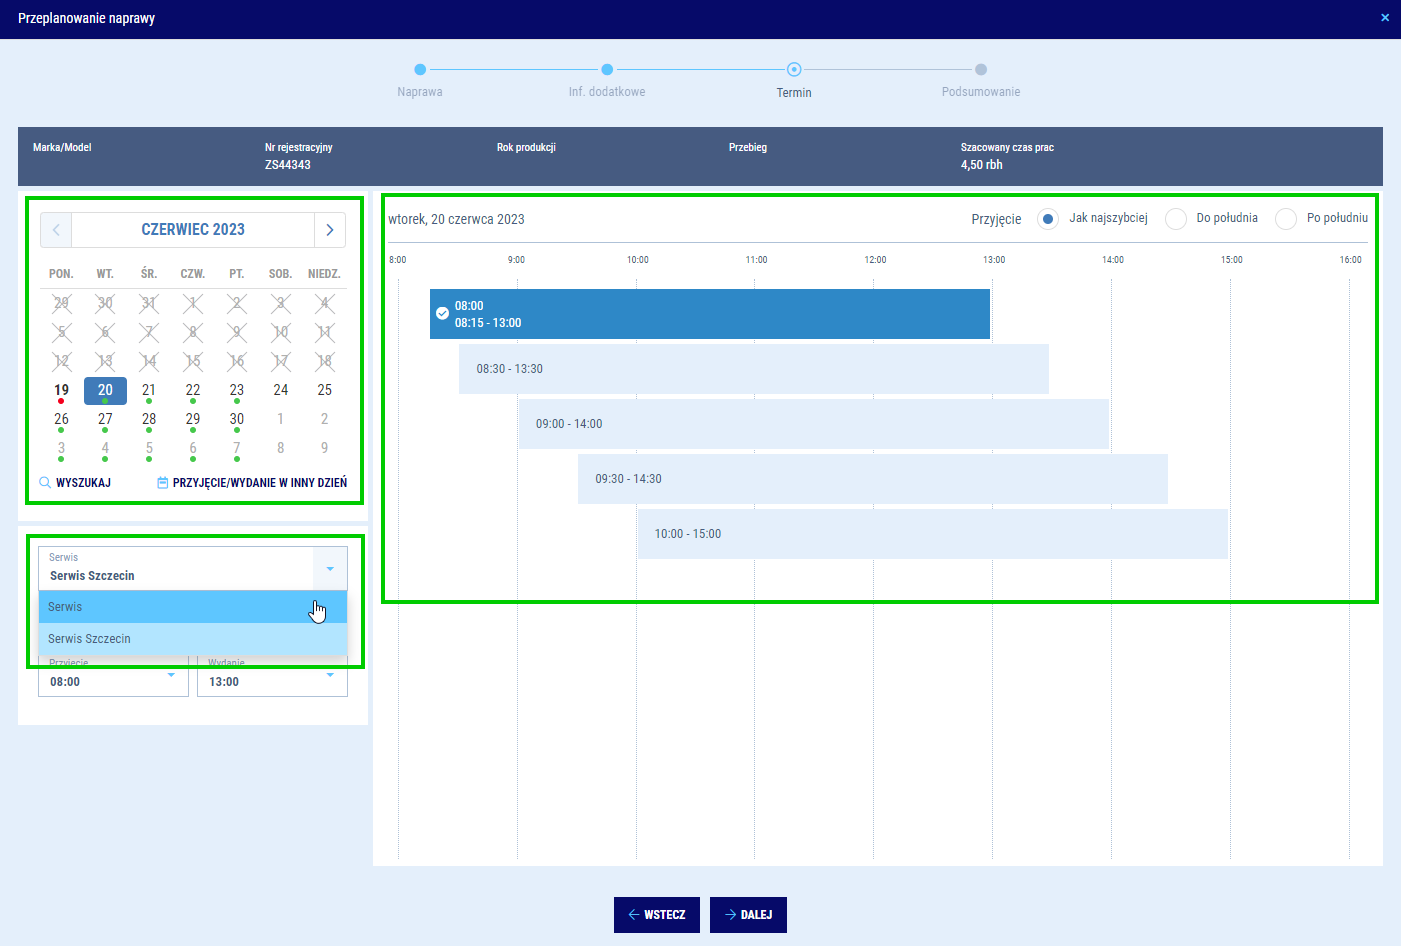The width and height of the screenshot is (1401, 946).
Task: Click the checkmark on selected 08:00 slot
Action: point(443,314)
